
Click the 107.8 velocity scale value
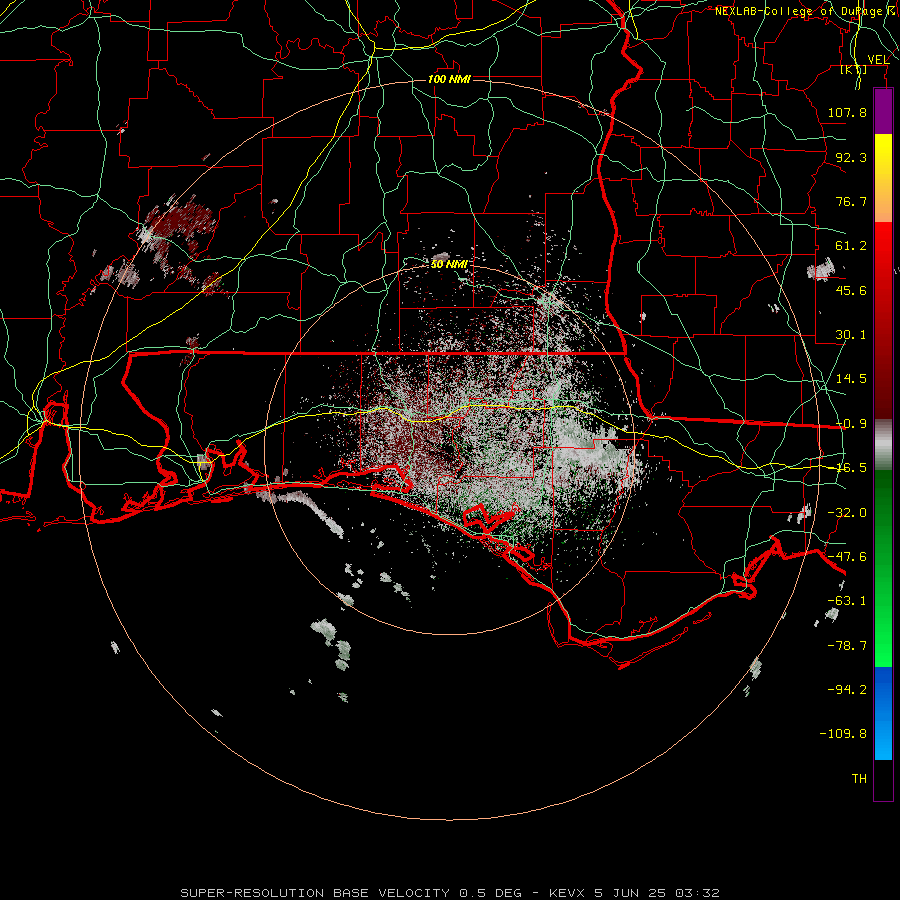point(847,112)
